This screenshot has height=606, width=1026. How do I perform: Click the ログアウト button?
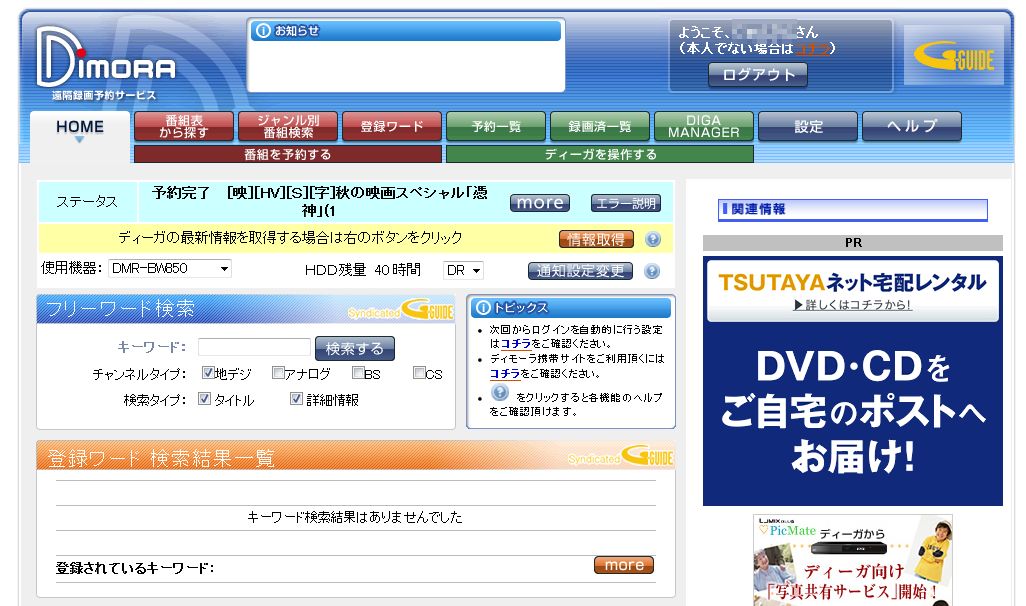758,75
